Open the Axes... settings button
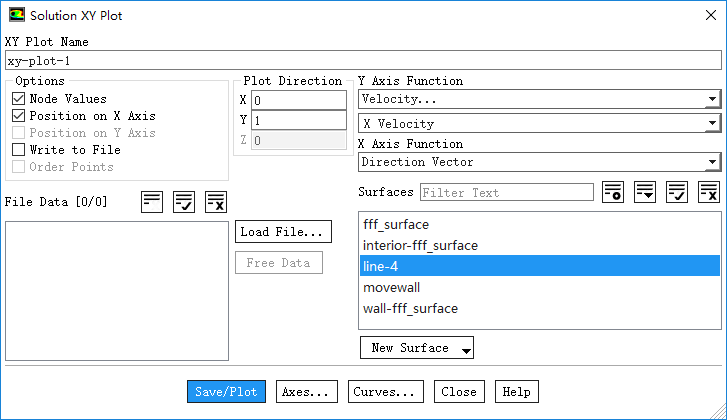727x420 pixels. tap(308, 392)
